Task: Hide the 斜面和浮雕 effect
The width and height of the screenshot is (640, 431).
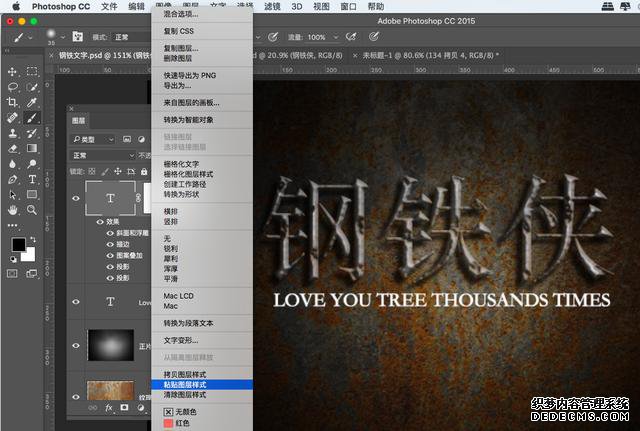Action: click(x=110, y=233)
